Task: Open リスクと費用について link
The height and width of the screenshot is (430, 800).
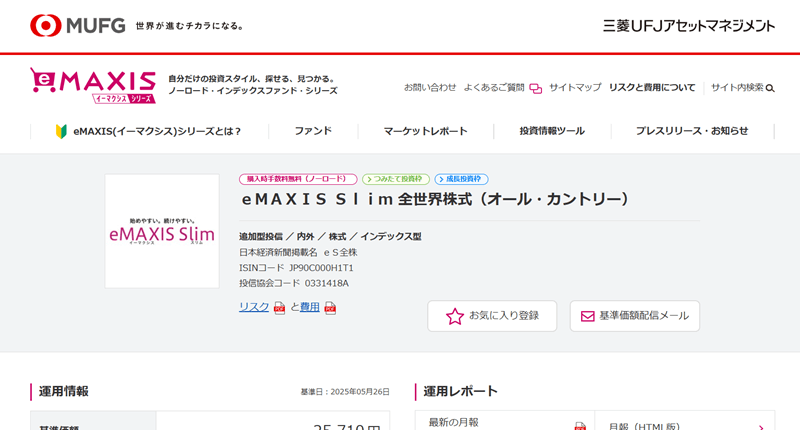Action: pyautogui.click(x=652, y=88)
